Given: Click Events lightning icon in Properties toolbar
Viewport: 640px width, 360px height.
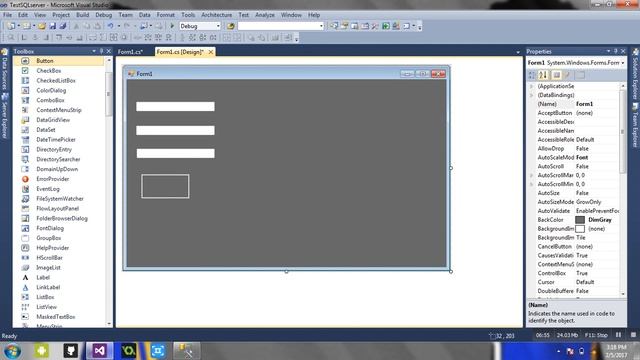Looking at the screenshot, I should [x=567, y=75].
